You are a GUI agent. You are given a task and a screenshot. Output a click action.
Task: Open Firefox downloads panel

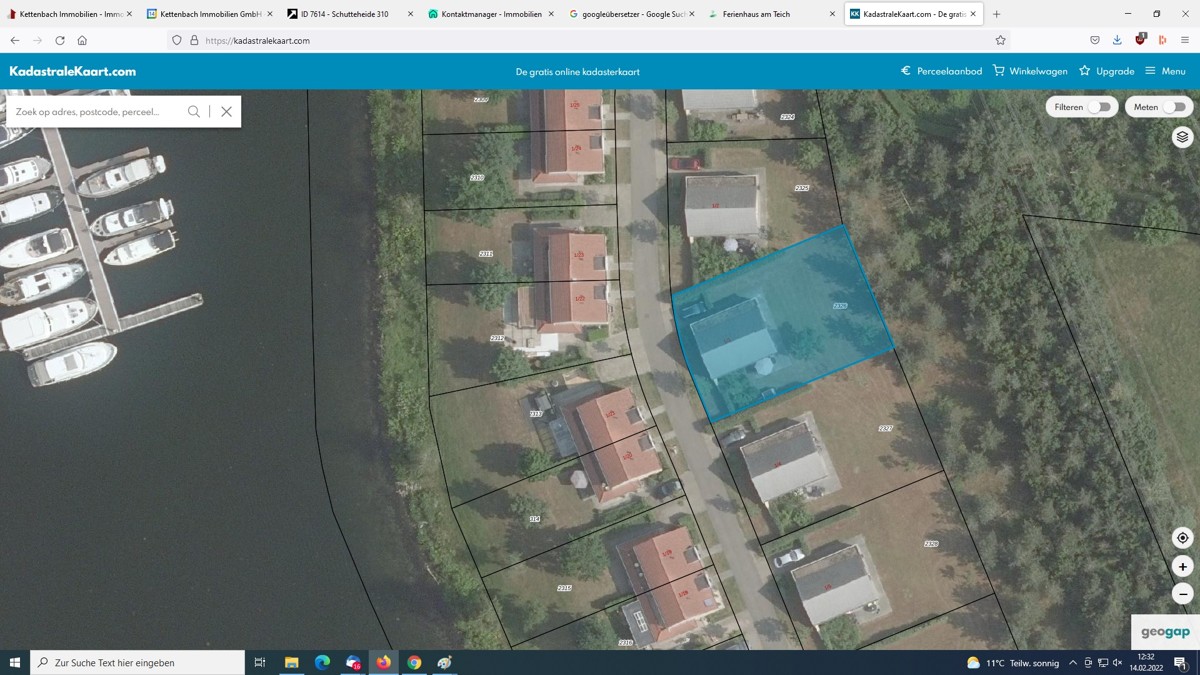click(x=1117, y=40)
